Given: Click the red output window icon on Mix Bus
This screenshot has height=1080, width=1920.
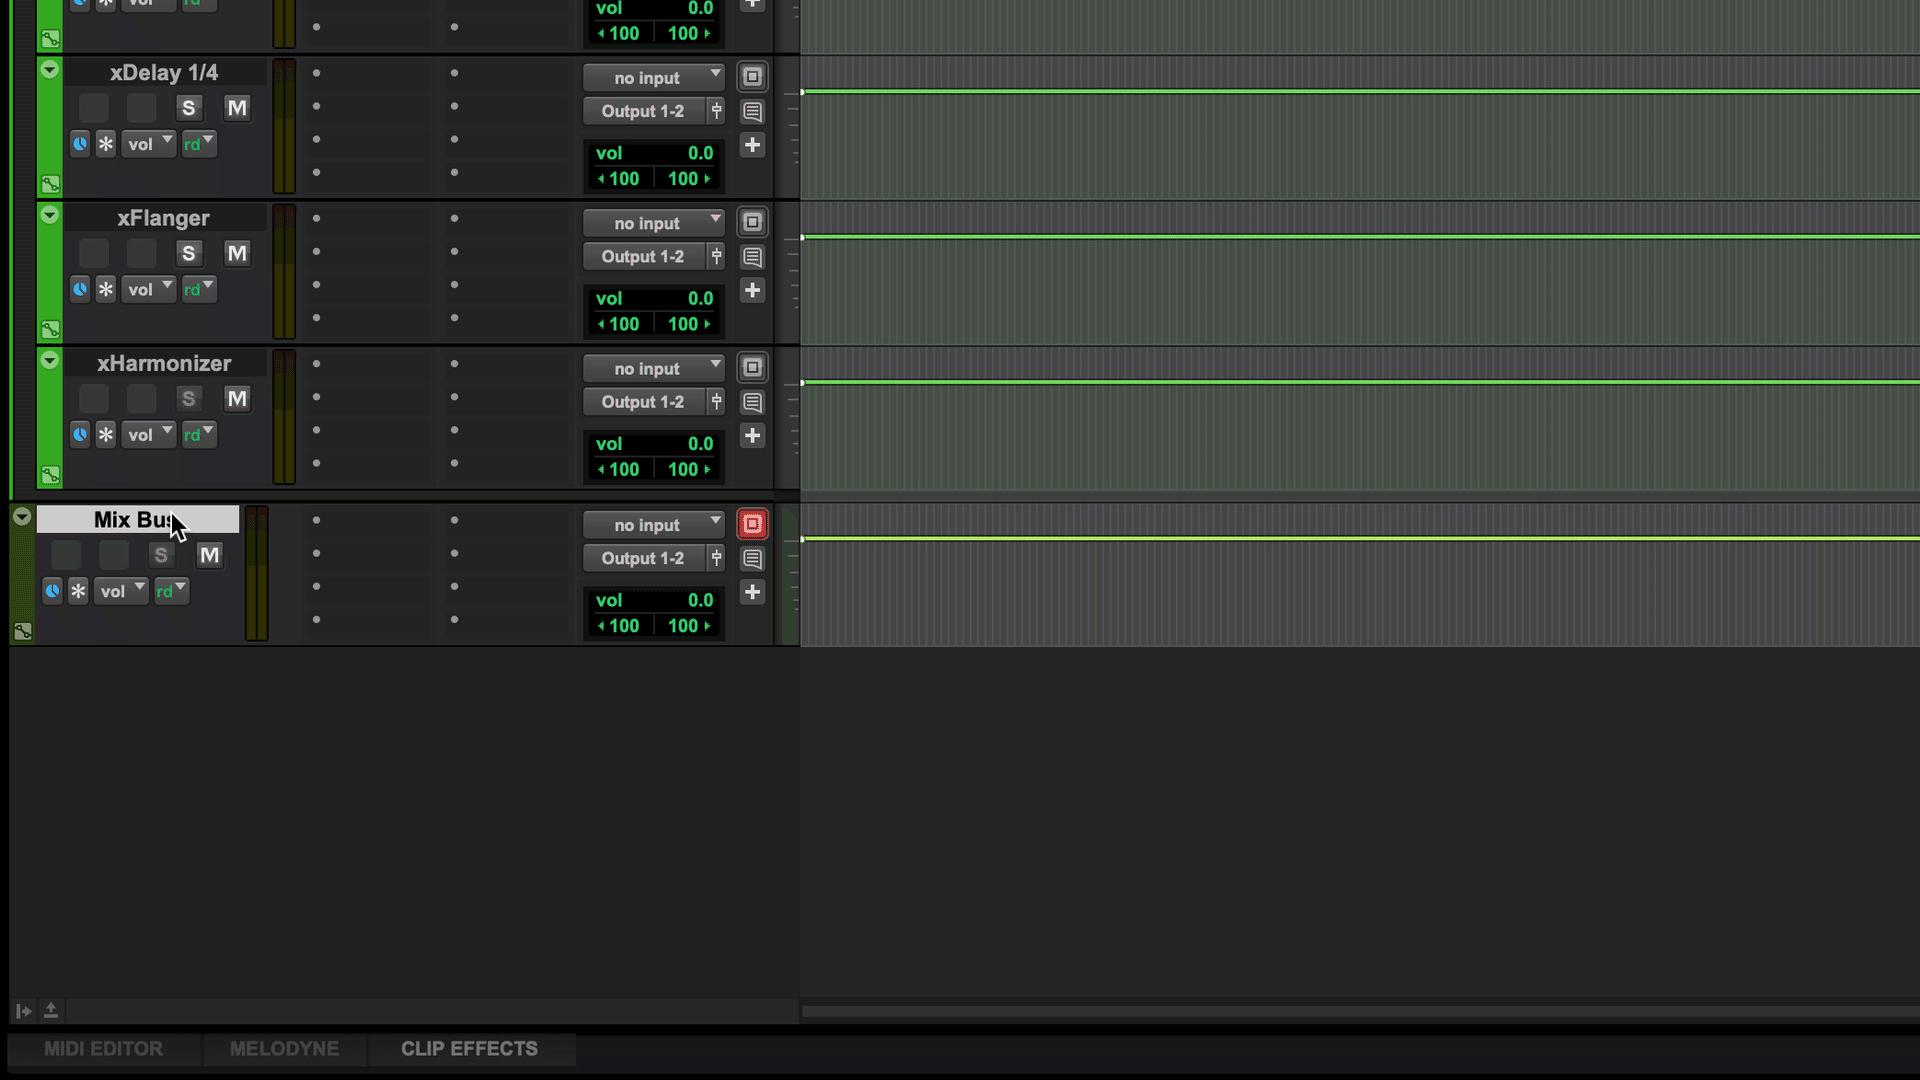Looking at the screenshot, I should click(752, 524).
